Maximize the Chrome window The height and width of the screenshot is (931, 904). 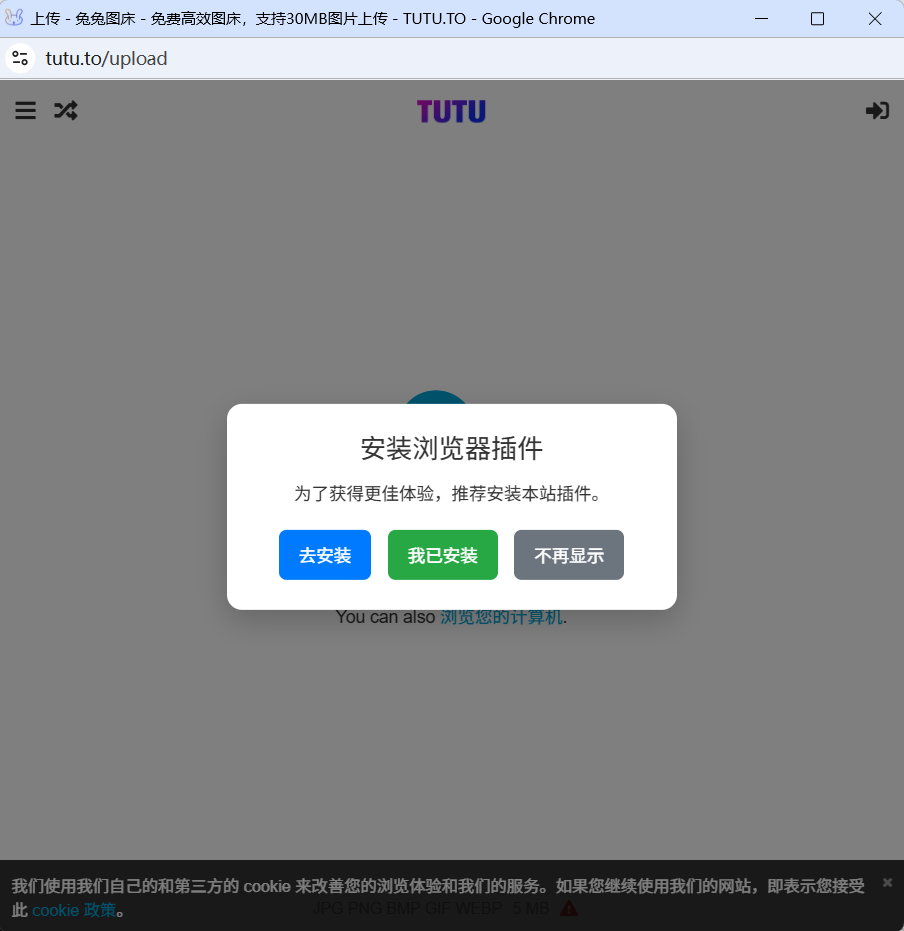coord(817,18)
